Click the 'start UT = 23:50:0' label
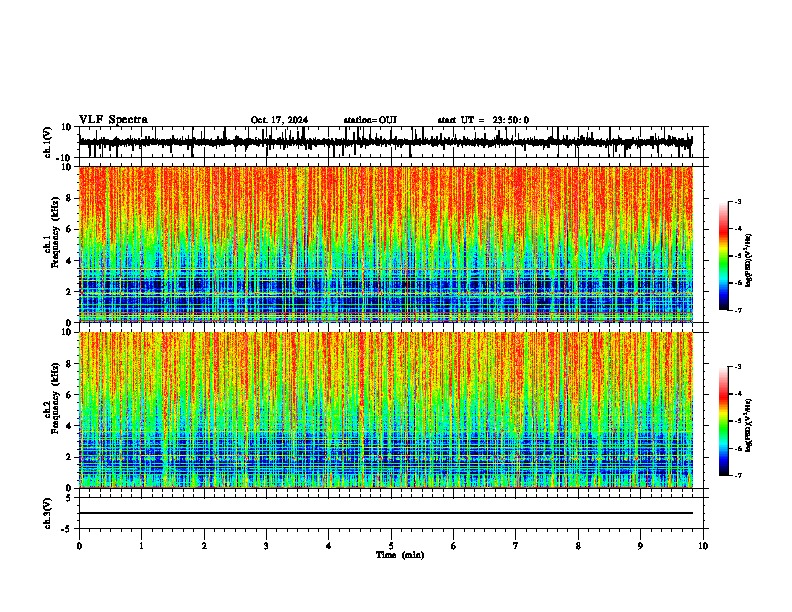This screenshot has height=612, width=792. tap(483, 120)
